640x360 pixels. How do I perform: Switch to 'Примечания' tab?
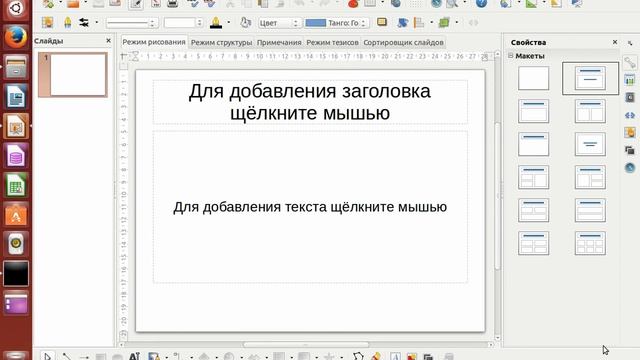click(x=279, y=42)
